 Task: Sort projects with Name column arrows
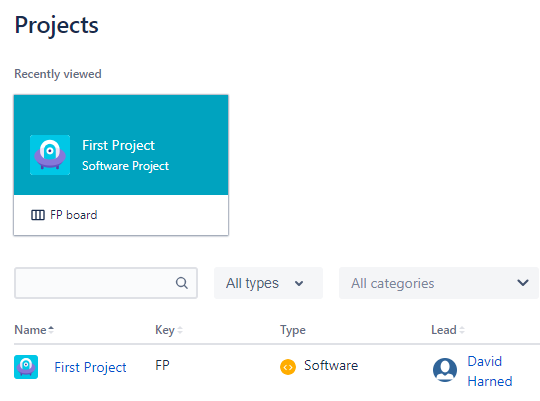pos(51,330)
